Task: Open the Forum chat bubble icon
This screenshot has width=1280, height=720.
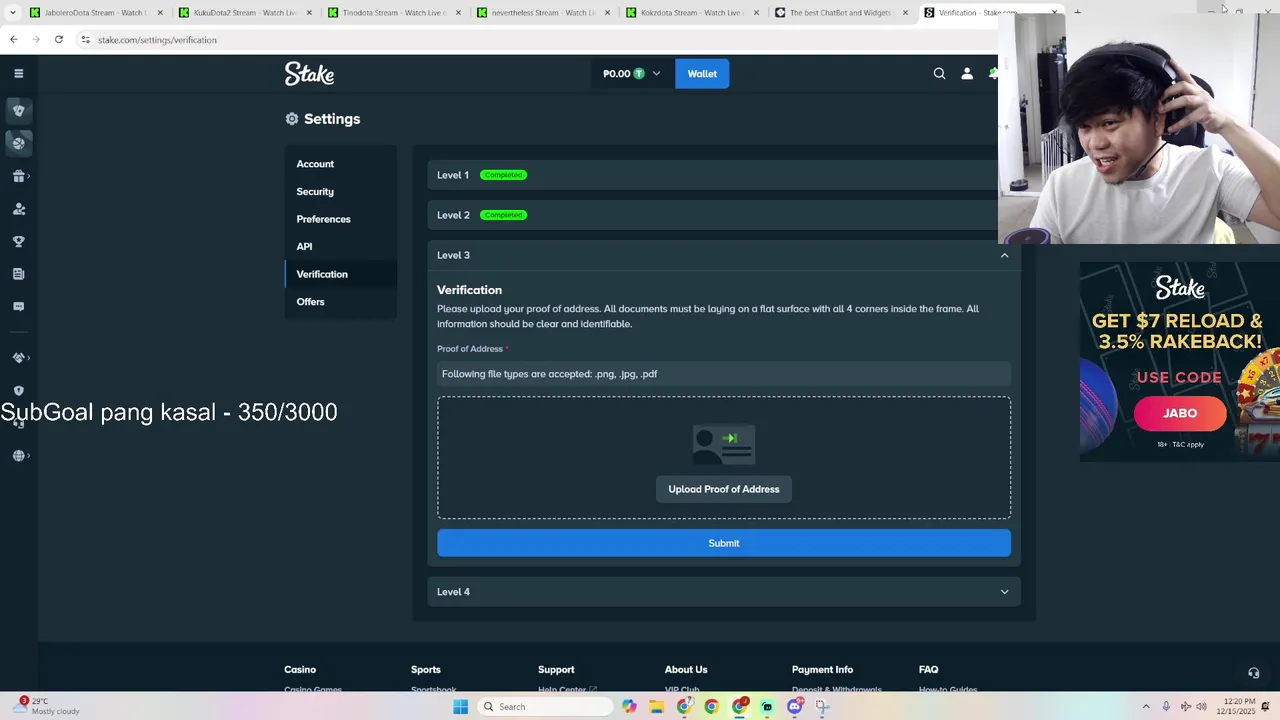Action: point(18,307)
